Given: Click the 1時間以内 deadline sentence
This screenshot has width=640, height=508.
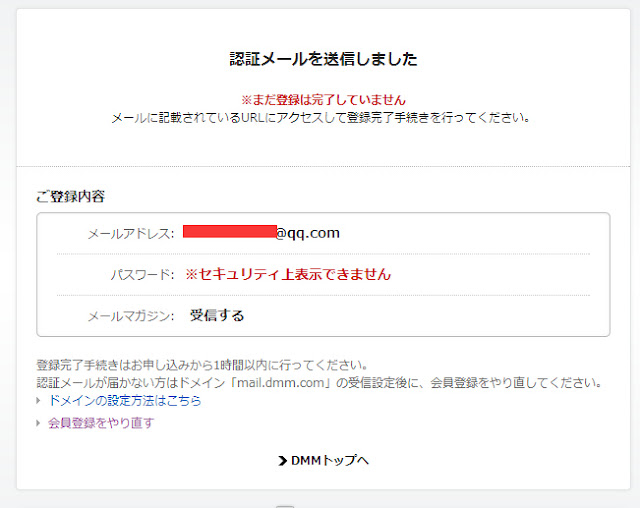Looking at the screenshot, I should pyautogui.click(x=202, y=365).
